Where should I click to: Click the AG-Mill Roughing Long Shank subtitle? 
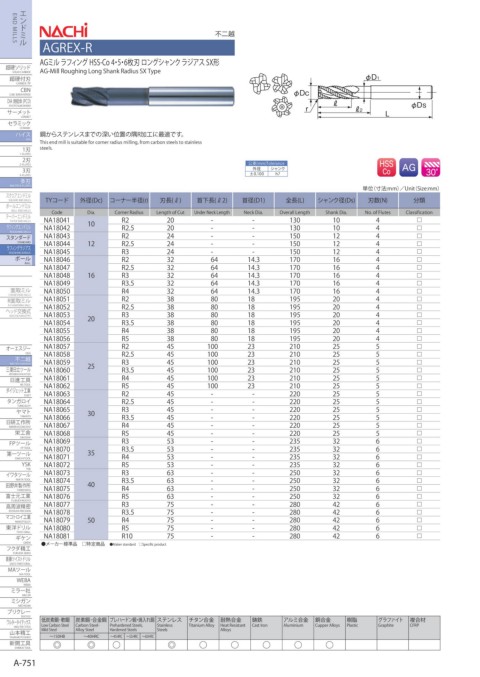[100, 71]
